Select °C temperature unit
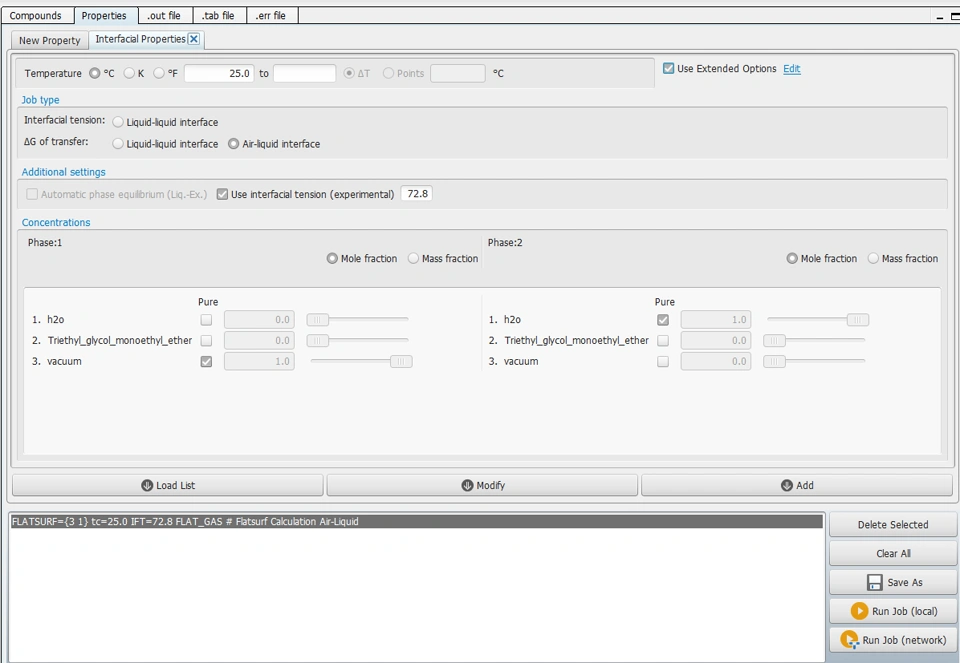Viewport: 960px width, 663px height. pyautogui.click(x=95, y=73)
